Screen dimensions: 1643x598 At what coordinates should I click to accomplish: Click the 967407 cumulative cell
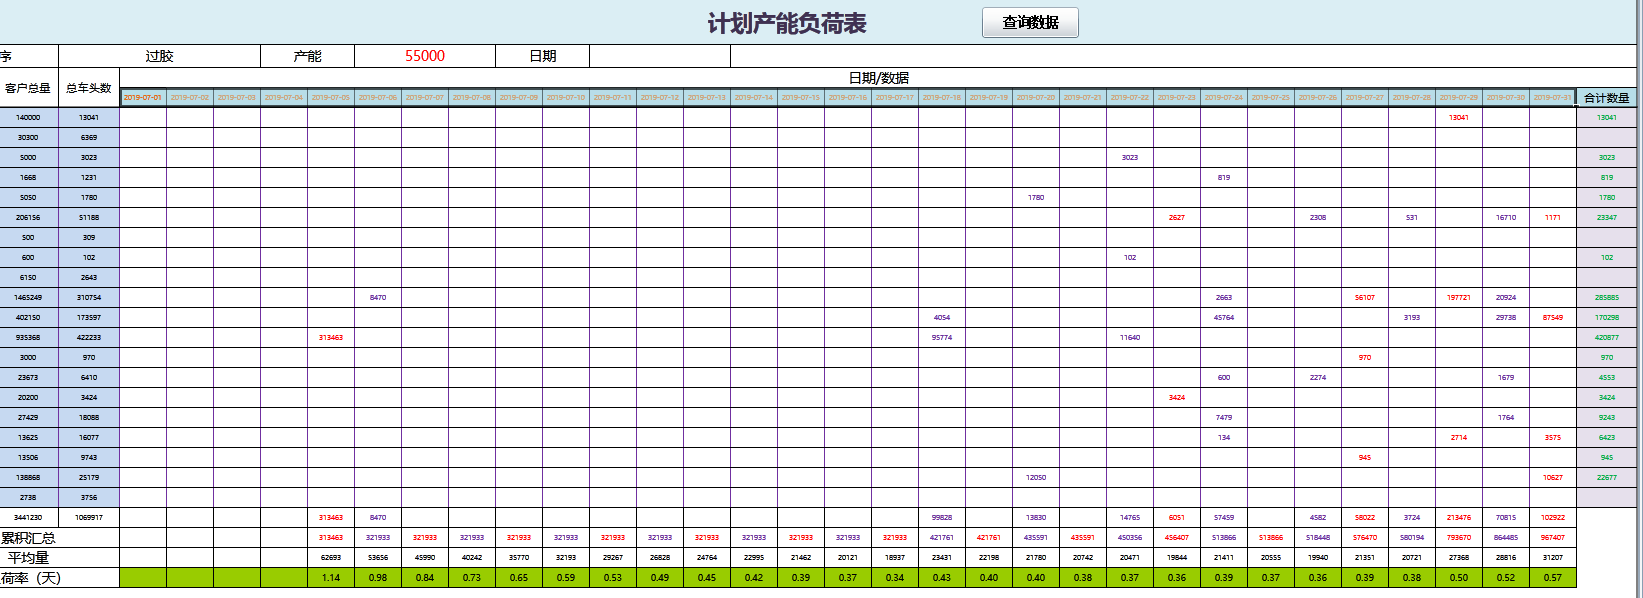(x=1553, y=538)
